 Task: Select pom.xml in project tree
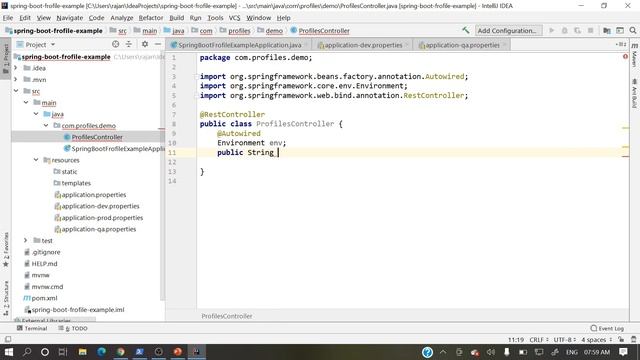44,298
